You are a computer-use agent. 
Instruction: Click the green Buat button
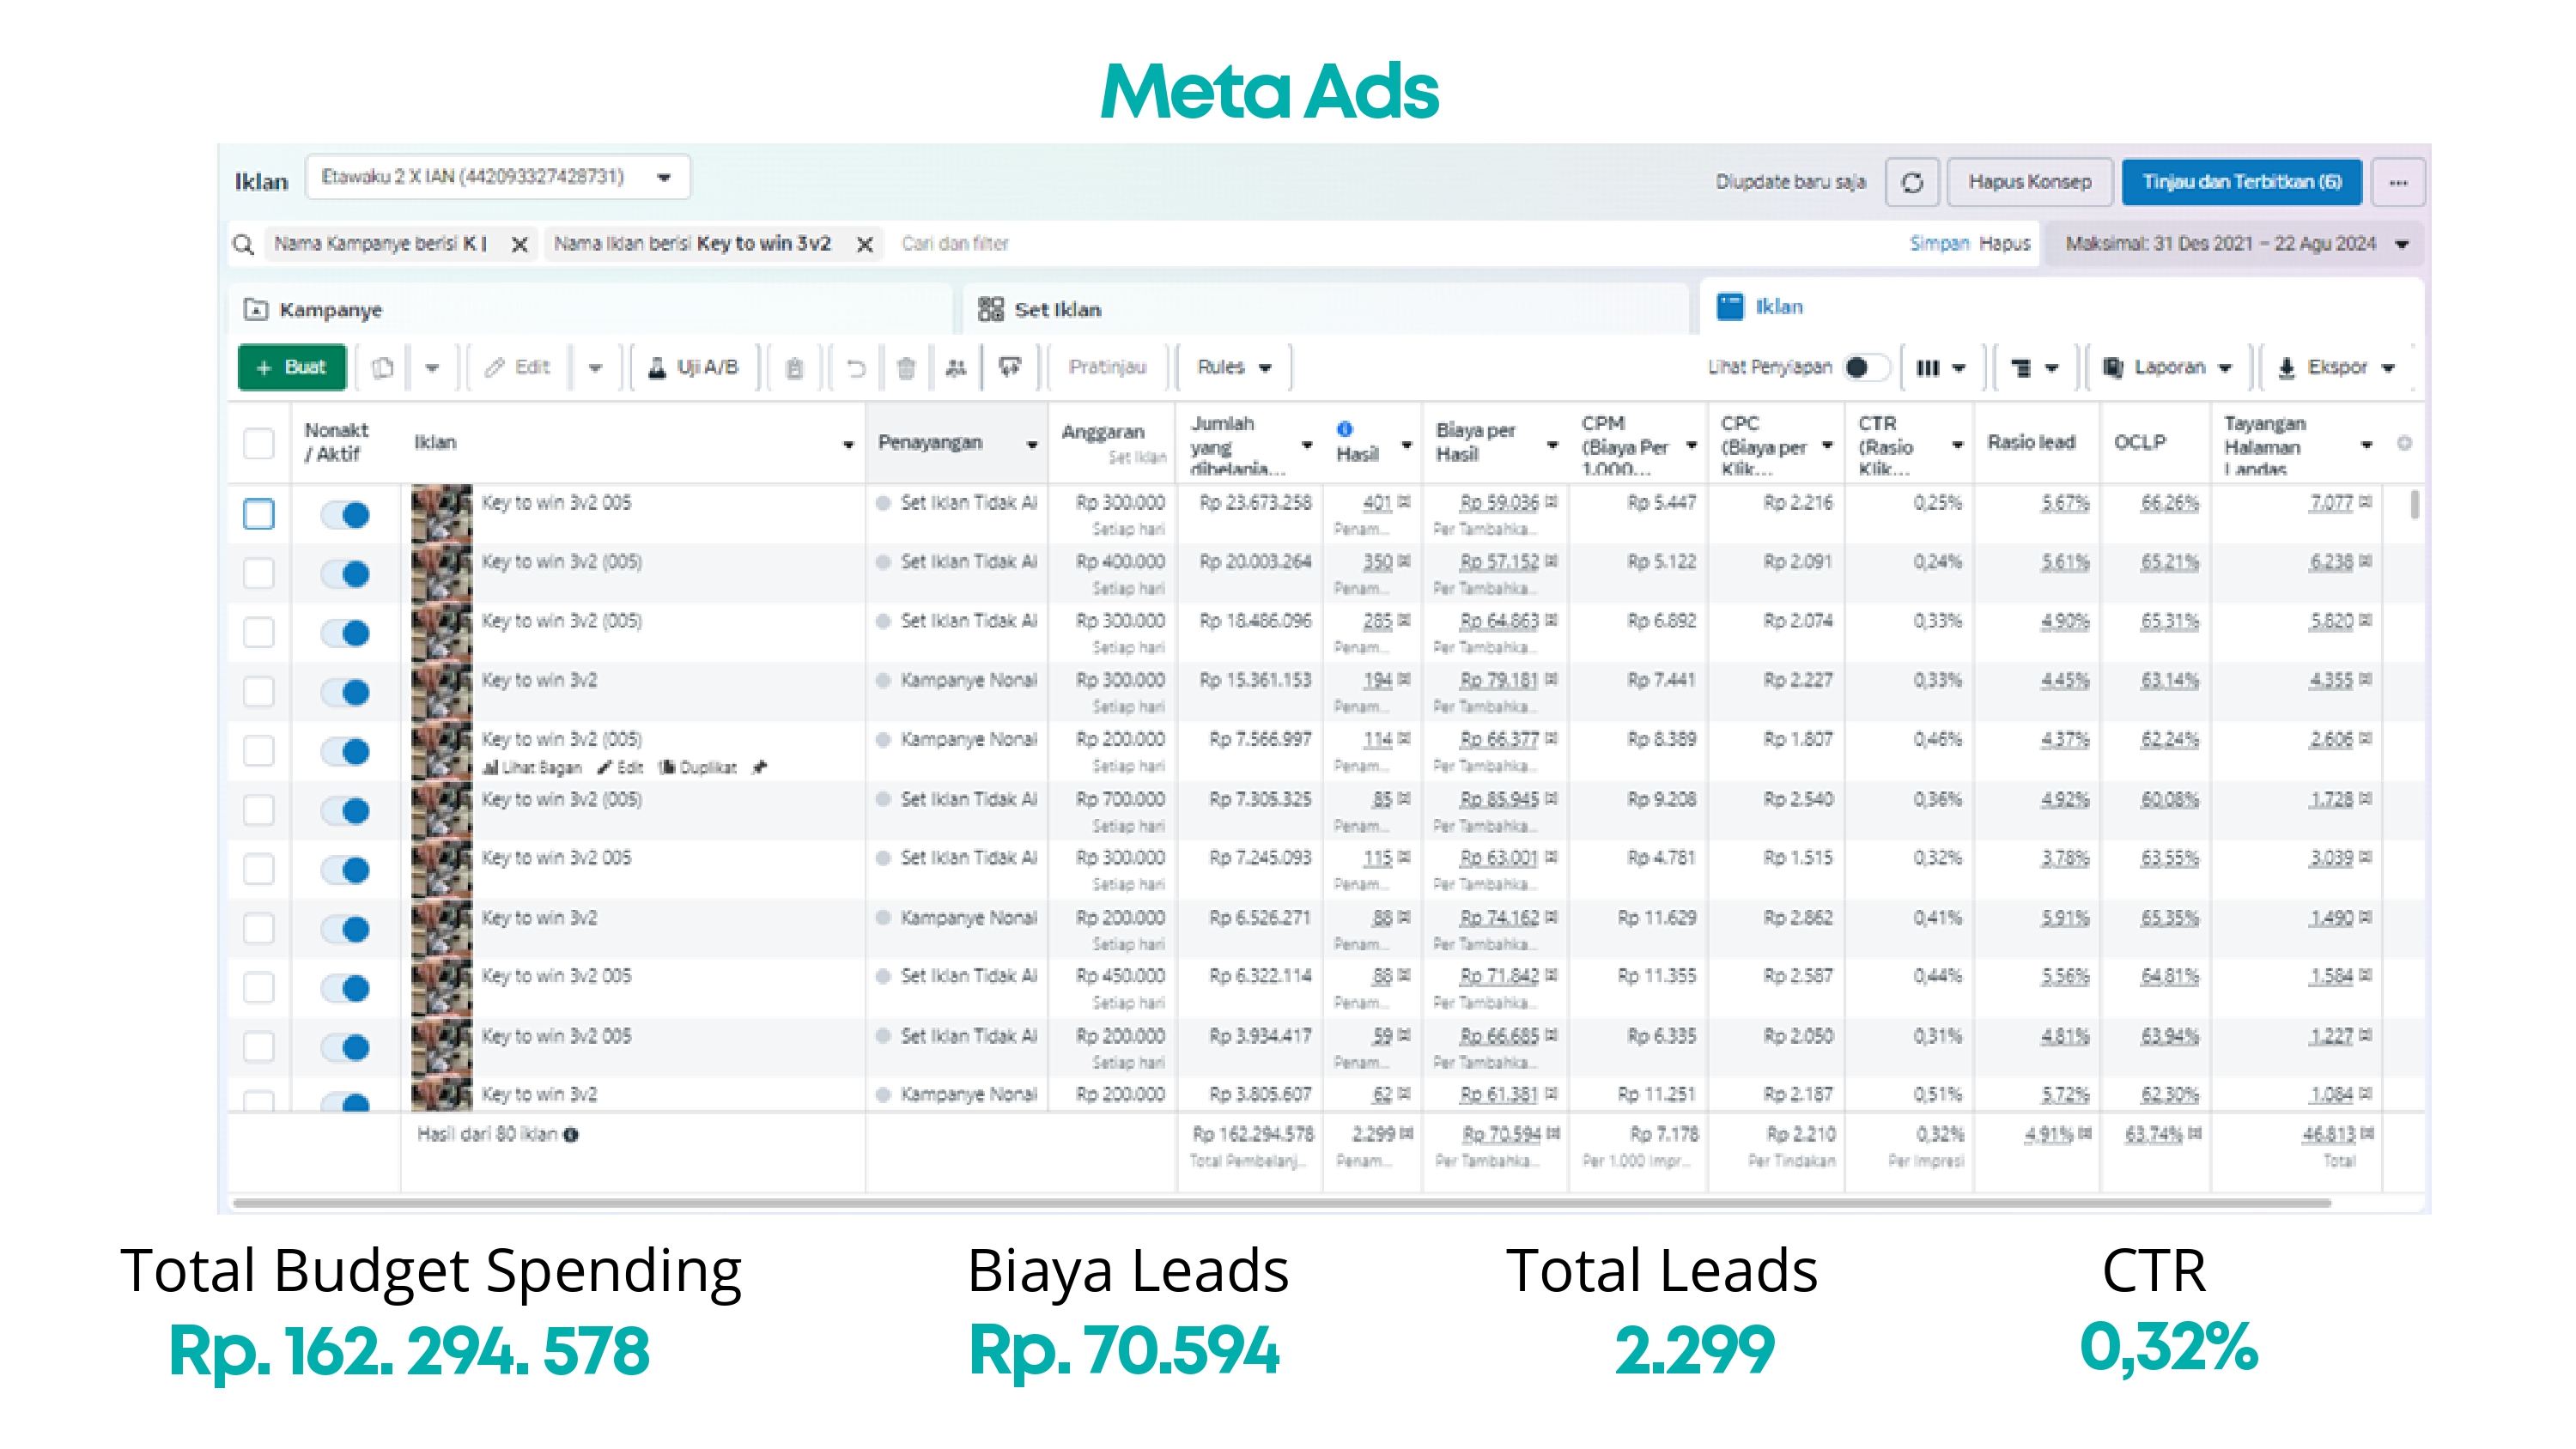(291, 367)
